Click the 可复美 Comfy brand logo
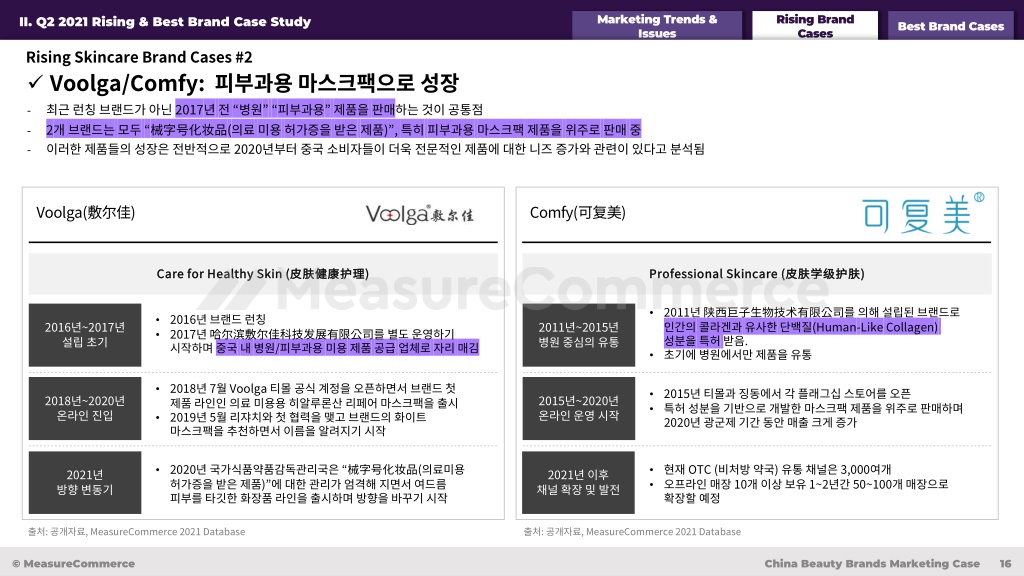1024x576 pixels. tap(923, 214)
